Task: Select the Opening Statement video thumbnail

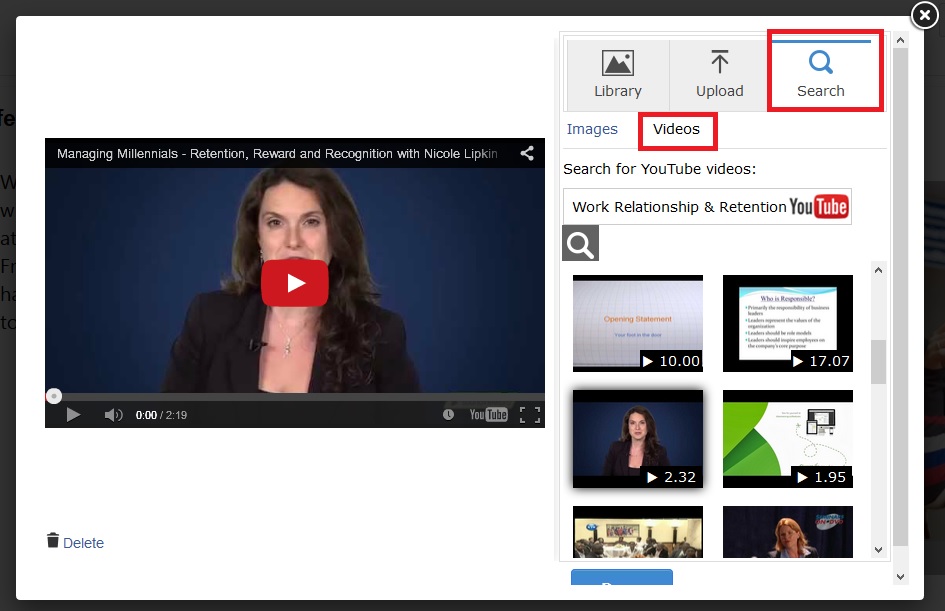Action: click(x=638, y=323)
